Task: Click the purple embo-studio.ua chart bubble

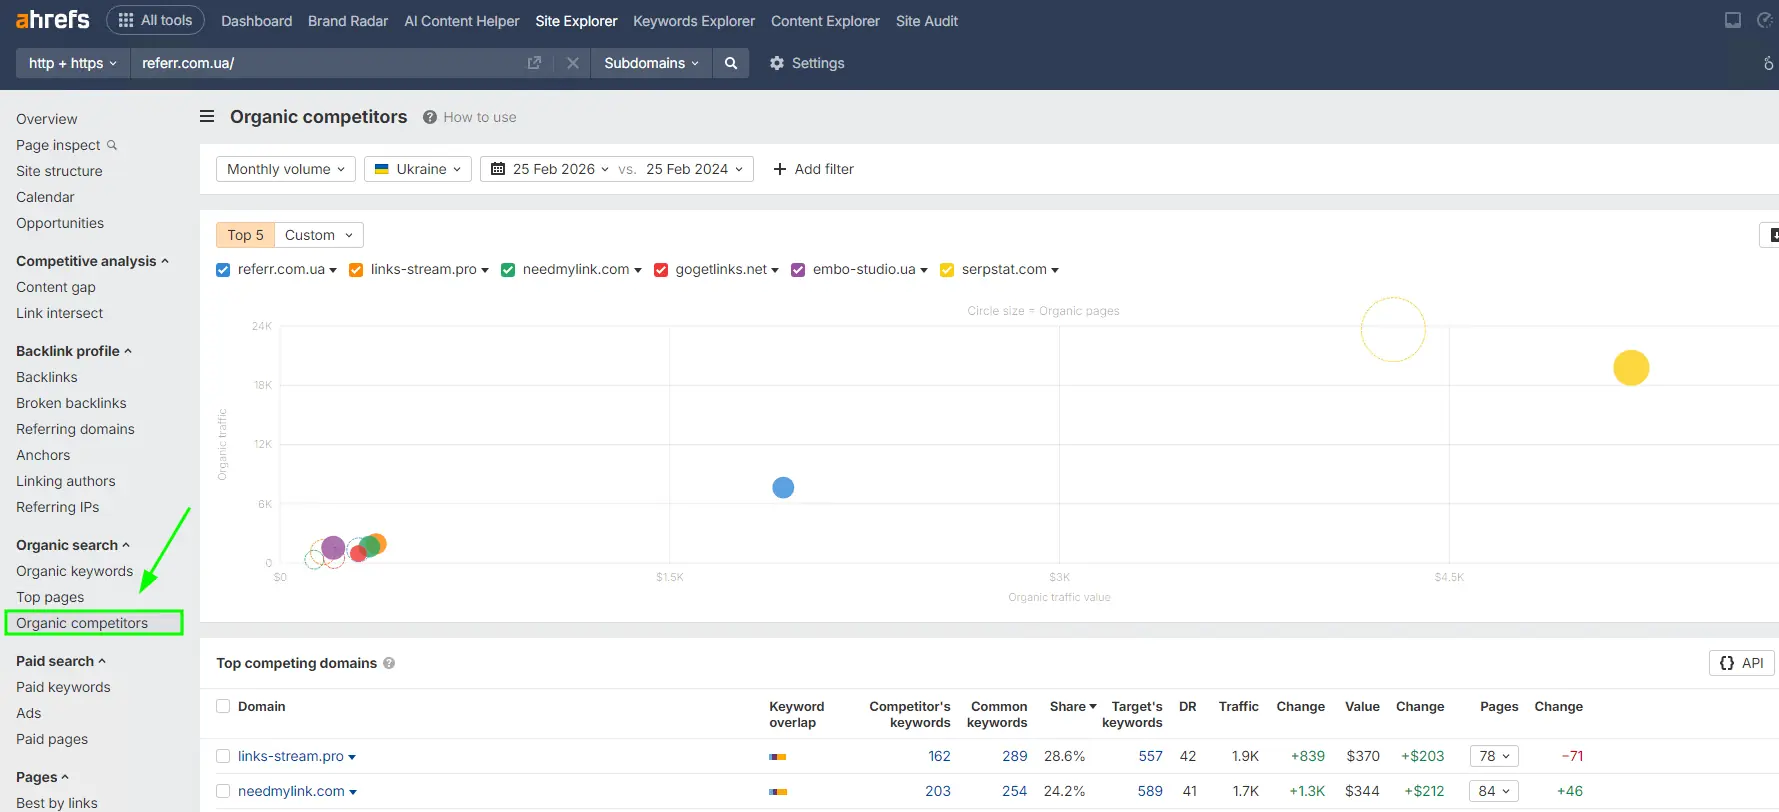Action: pos(333,548)
